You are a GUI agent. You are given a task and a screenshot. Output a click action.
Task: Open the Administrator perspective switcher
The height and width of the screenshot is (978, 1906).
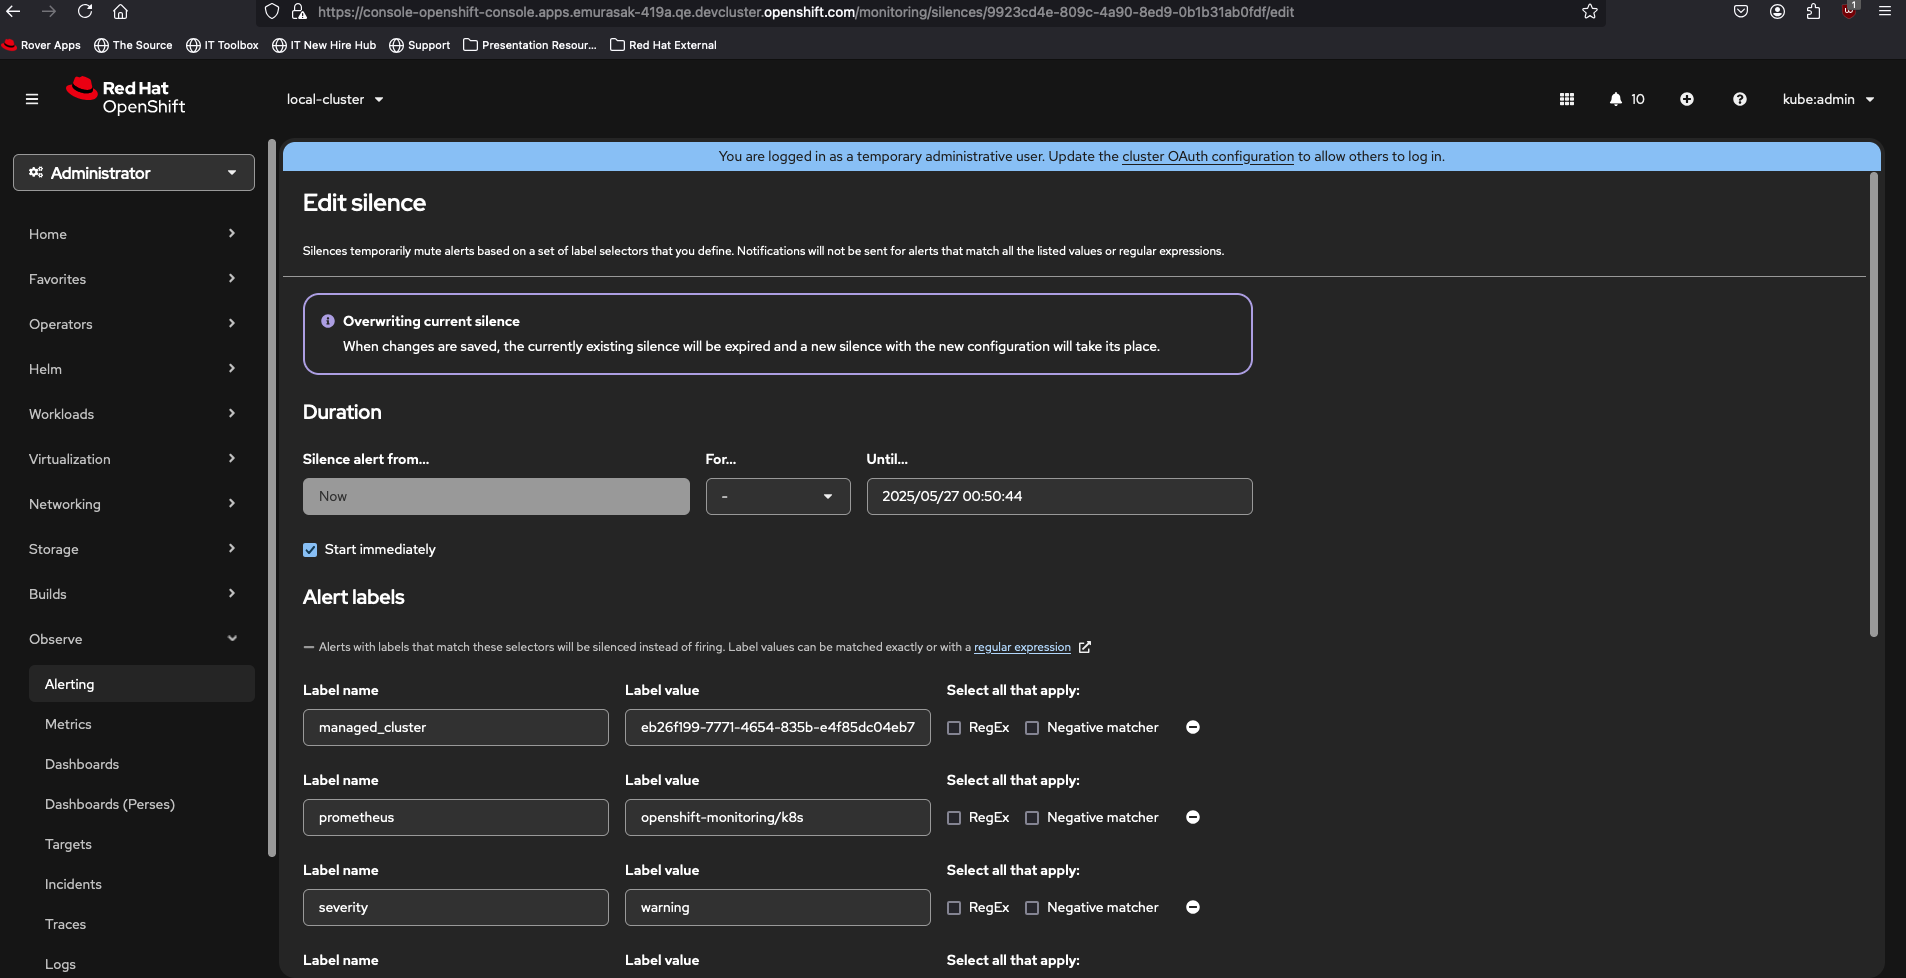[133, 173]
